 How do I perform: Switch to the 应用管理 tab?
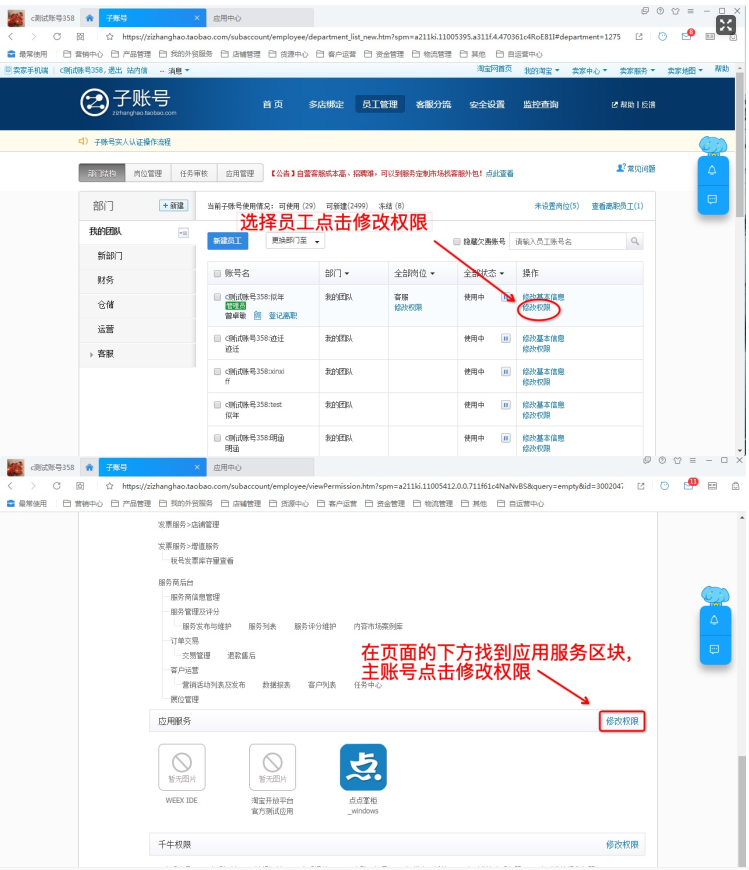tap(240, 173)
